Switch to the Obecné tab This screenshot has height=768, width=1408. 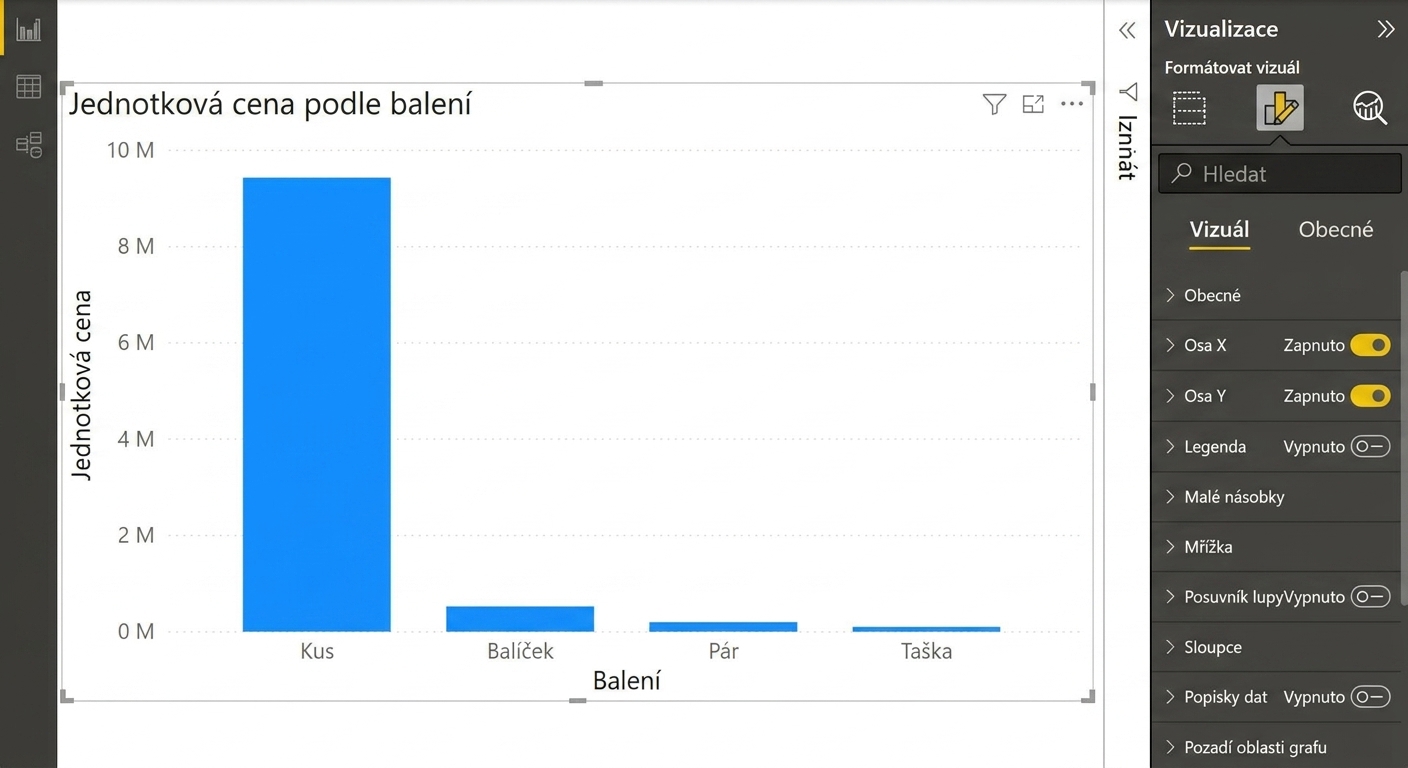click(x=1336, y=229)
